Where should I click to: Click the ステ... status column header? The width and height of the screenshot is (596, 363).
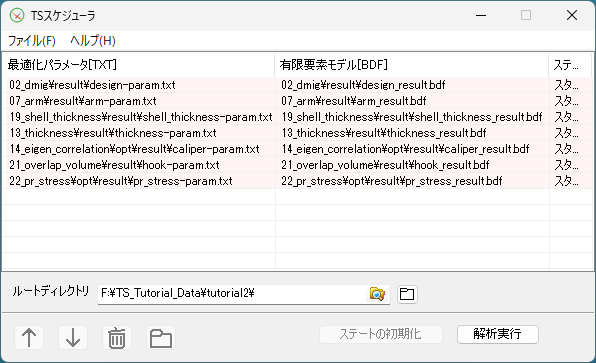[x=570, y=65]
